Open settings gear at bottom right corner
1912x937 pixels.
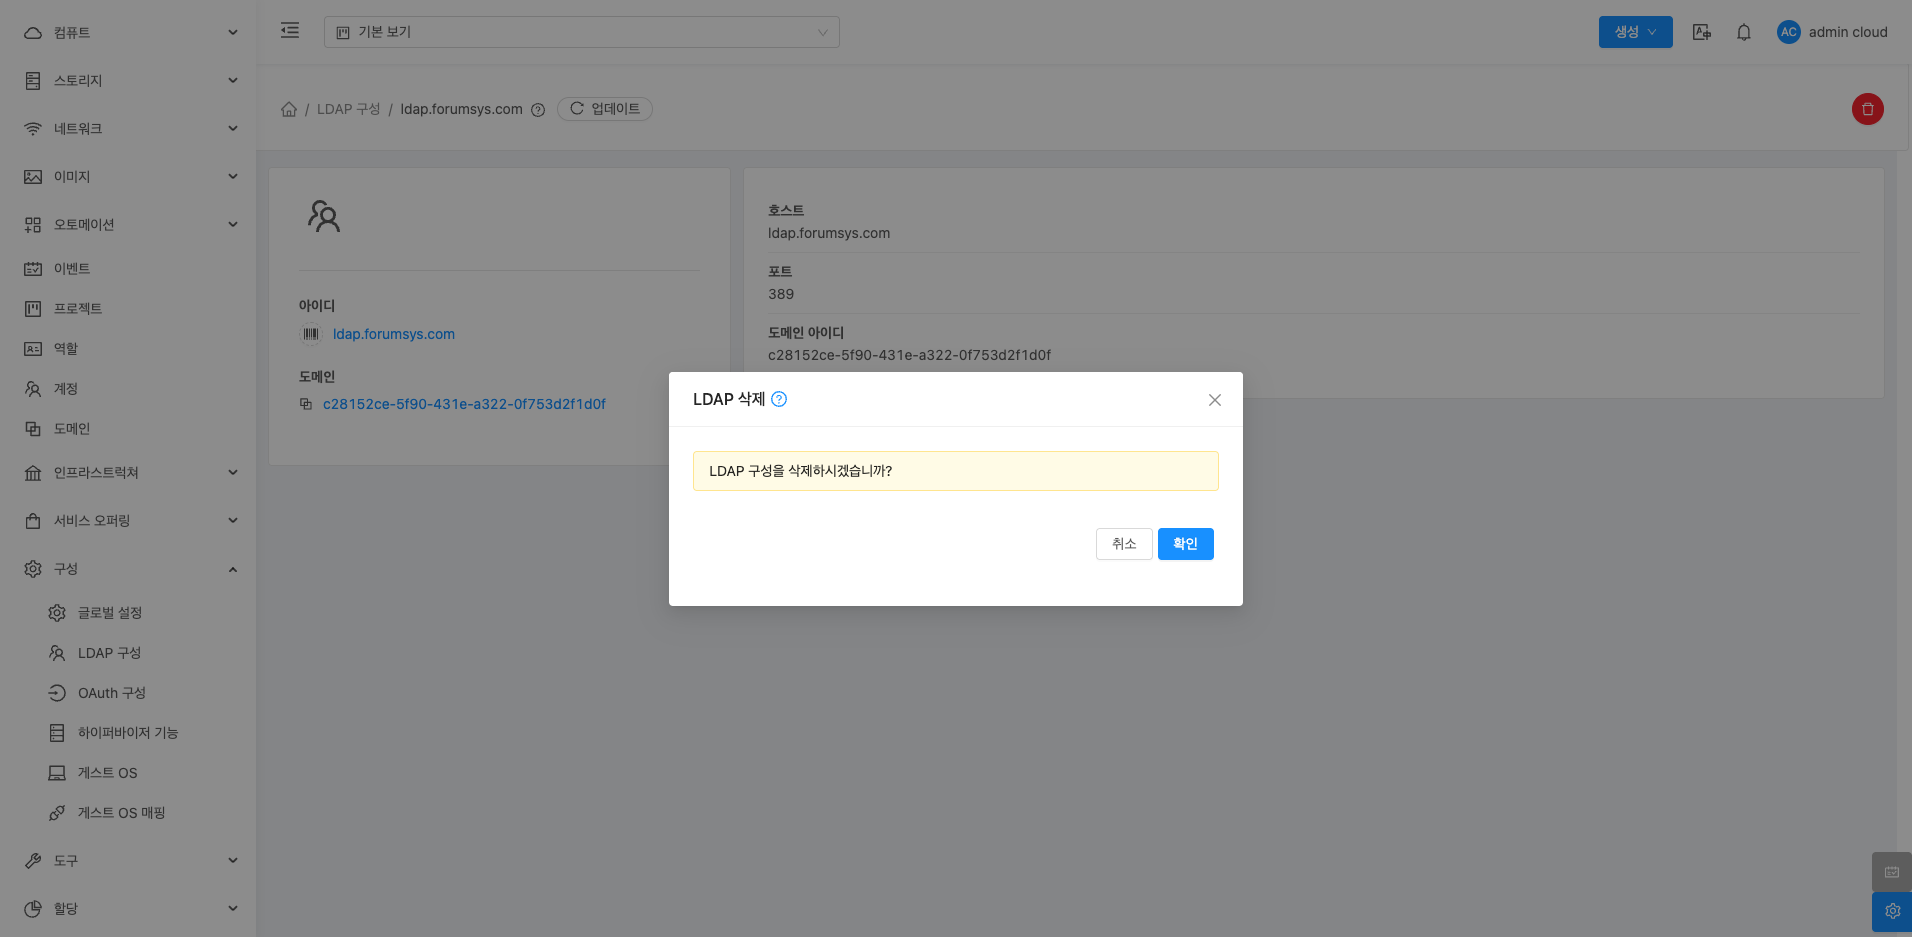tap(1891, 911)
